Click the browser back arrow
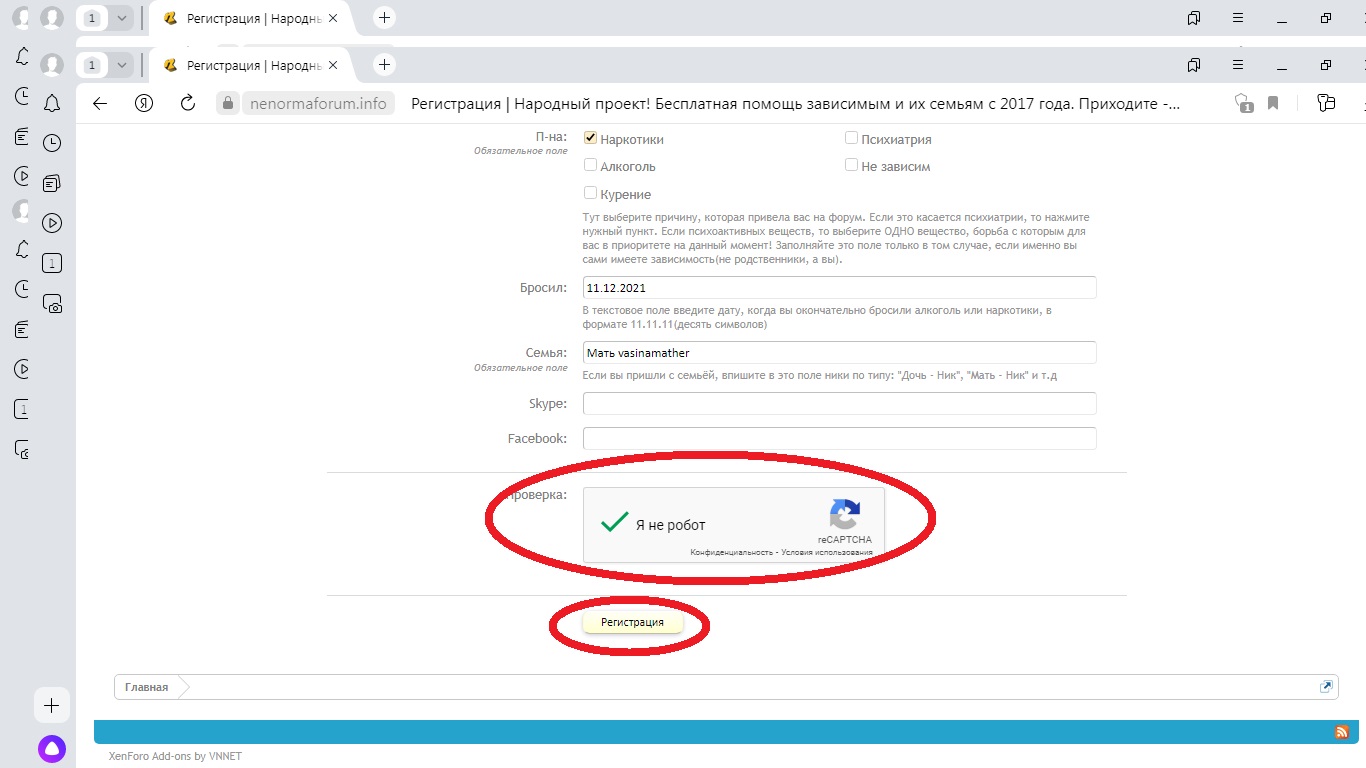 click(99, 103)
